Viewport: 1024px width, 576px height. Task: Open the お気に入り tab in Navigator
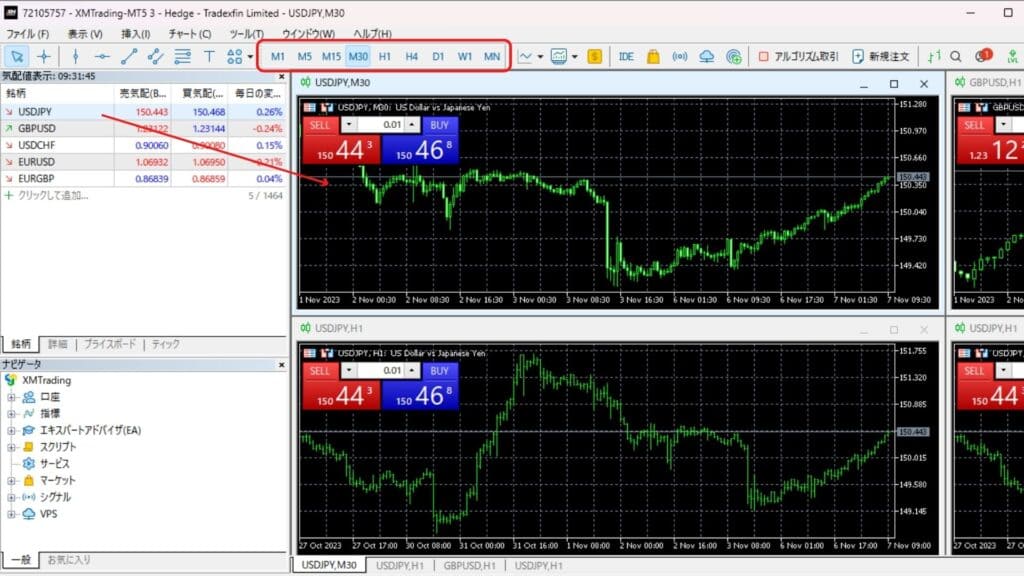(x=69, y=560)
